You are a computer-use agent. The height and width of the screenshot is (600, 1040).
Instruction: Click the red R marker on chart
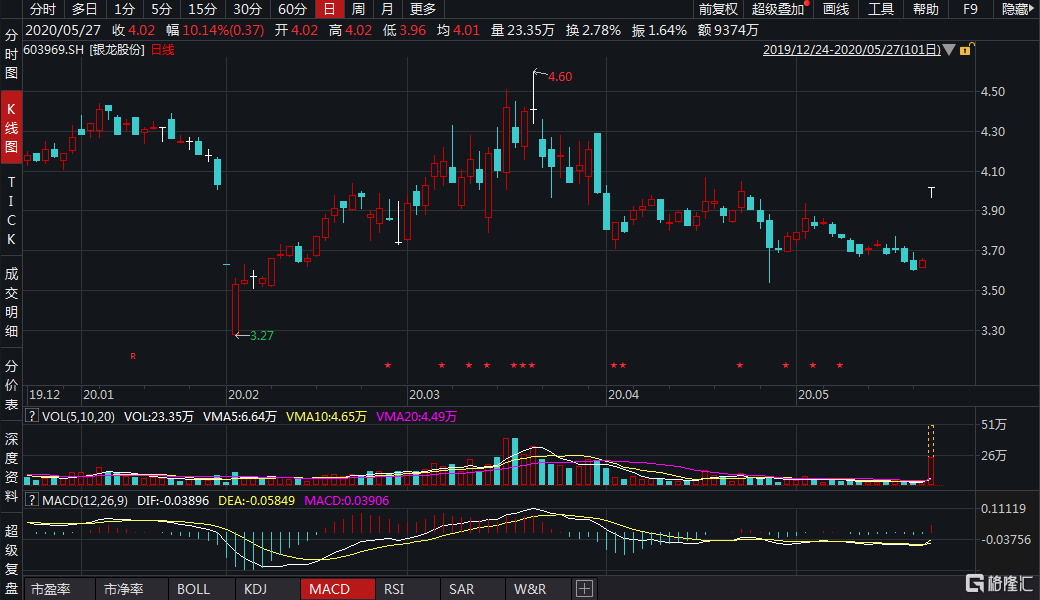click(133, 356)
